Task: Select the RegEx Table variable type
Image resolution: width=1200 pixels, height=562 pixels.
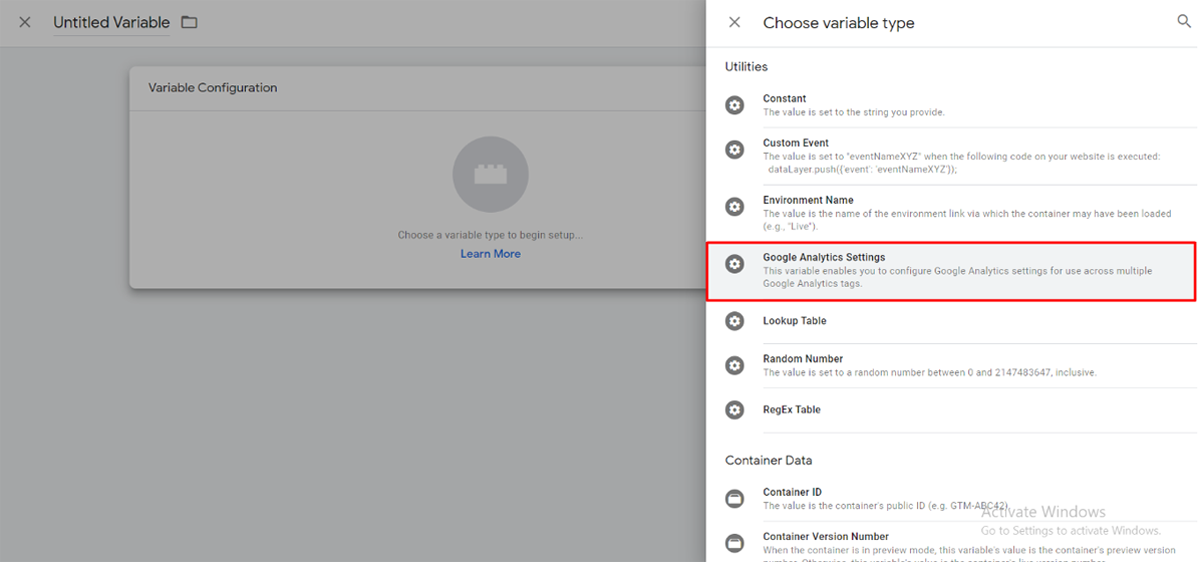Action: (x=951, y=410)
